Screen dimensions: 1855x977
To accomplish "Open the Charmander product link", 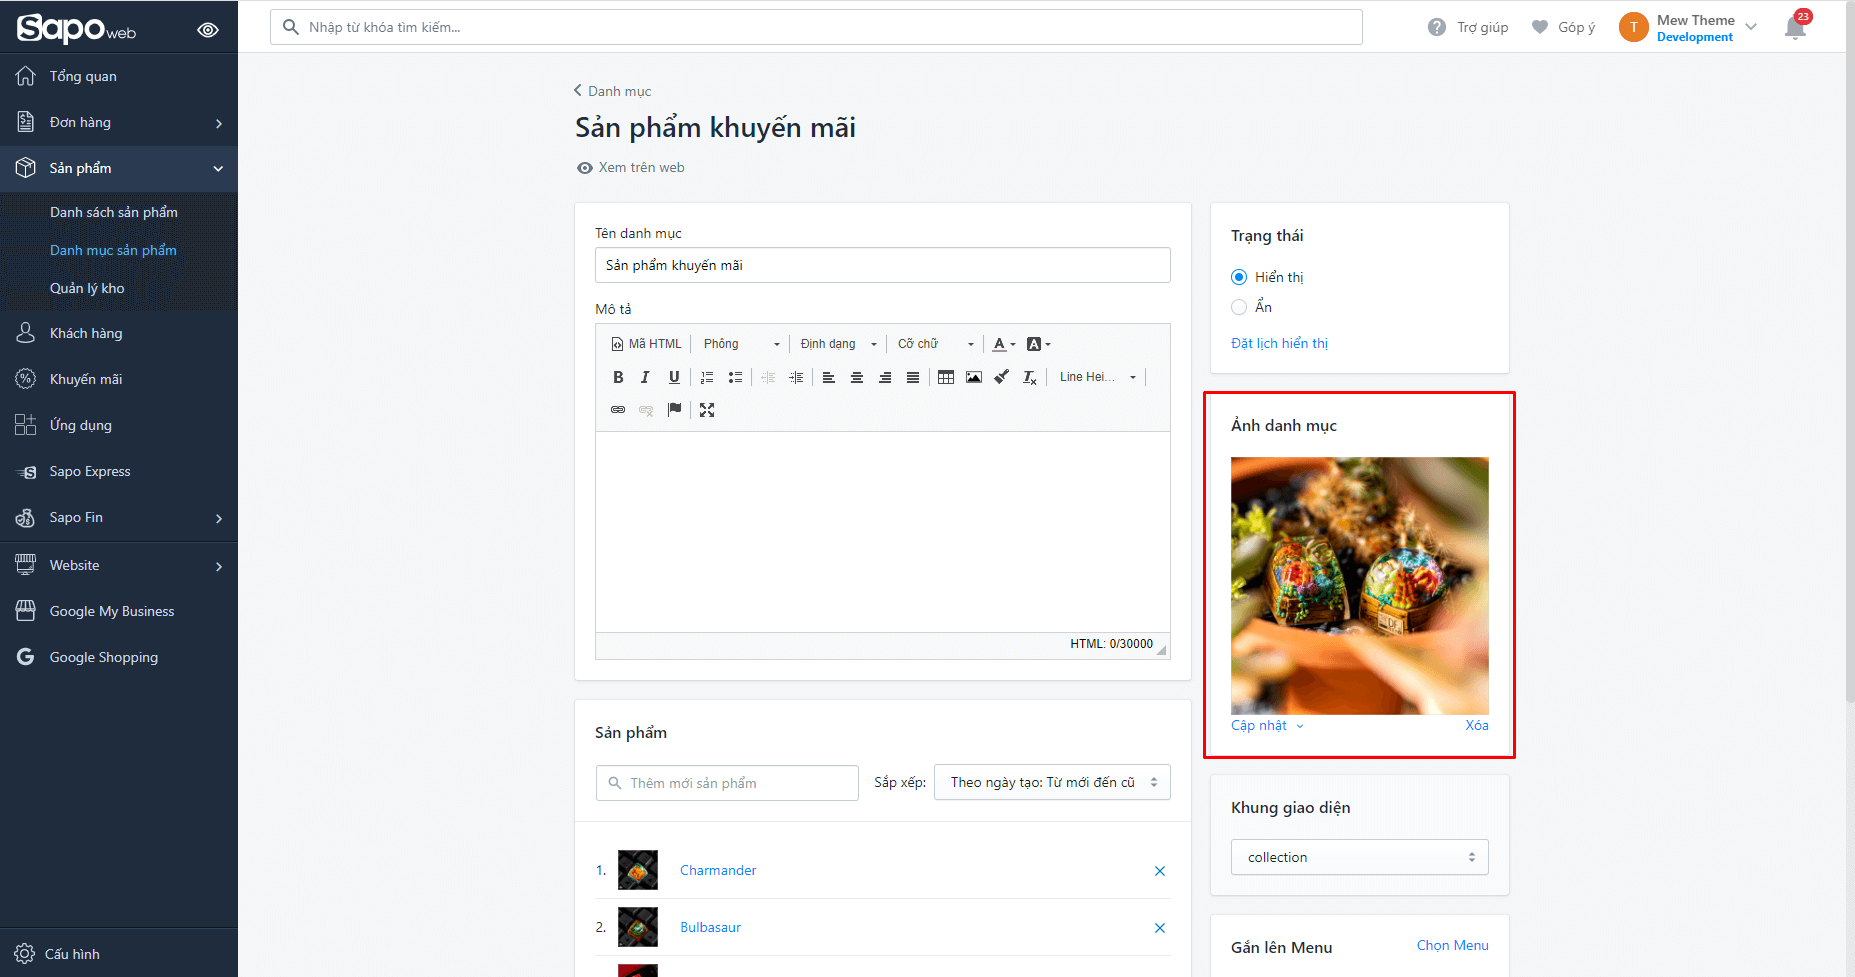I will point(718,870).
